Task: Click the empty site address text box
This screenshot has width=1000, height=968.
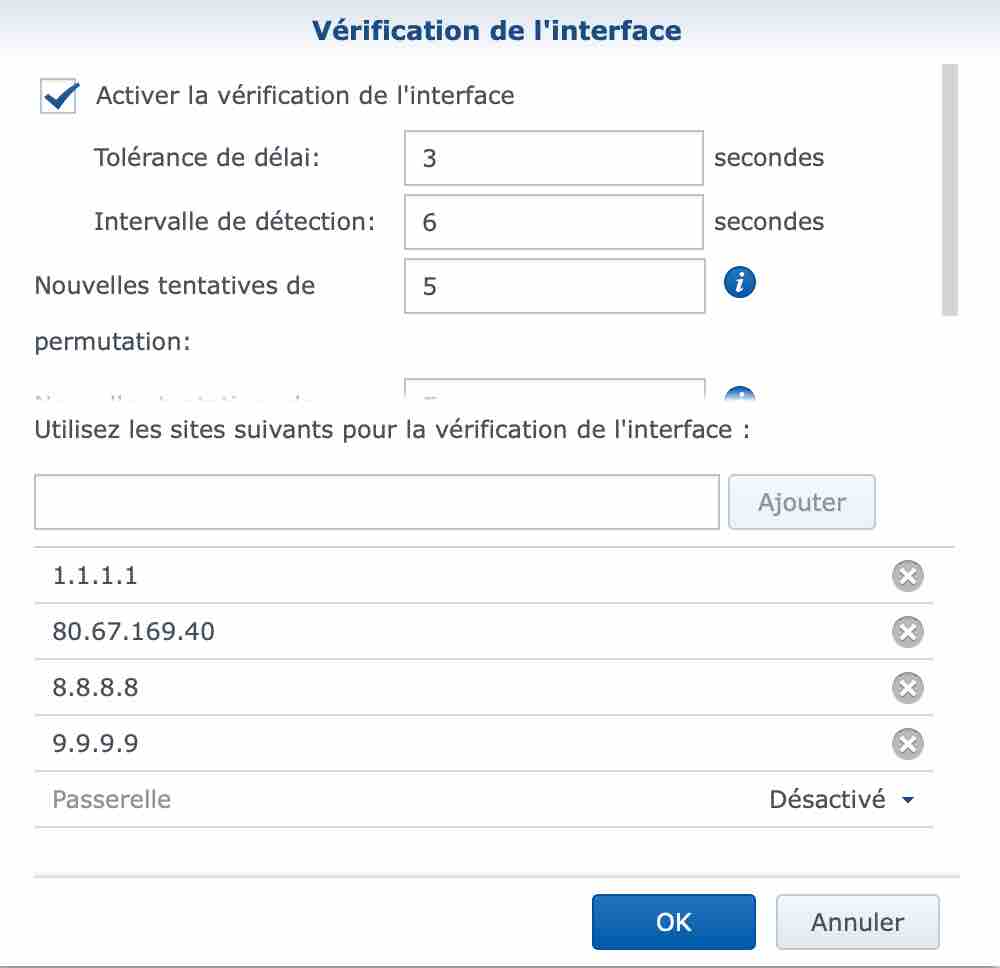Action: click(376, 502)
